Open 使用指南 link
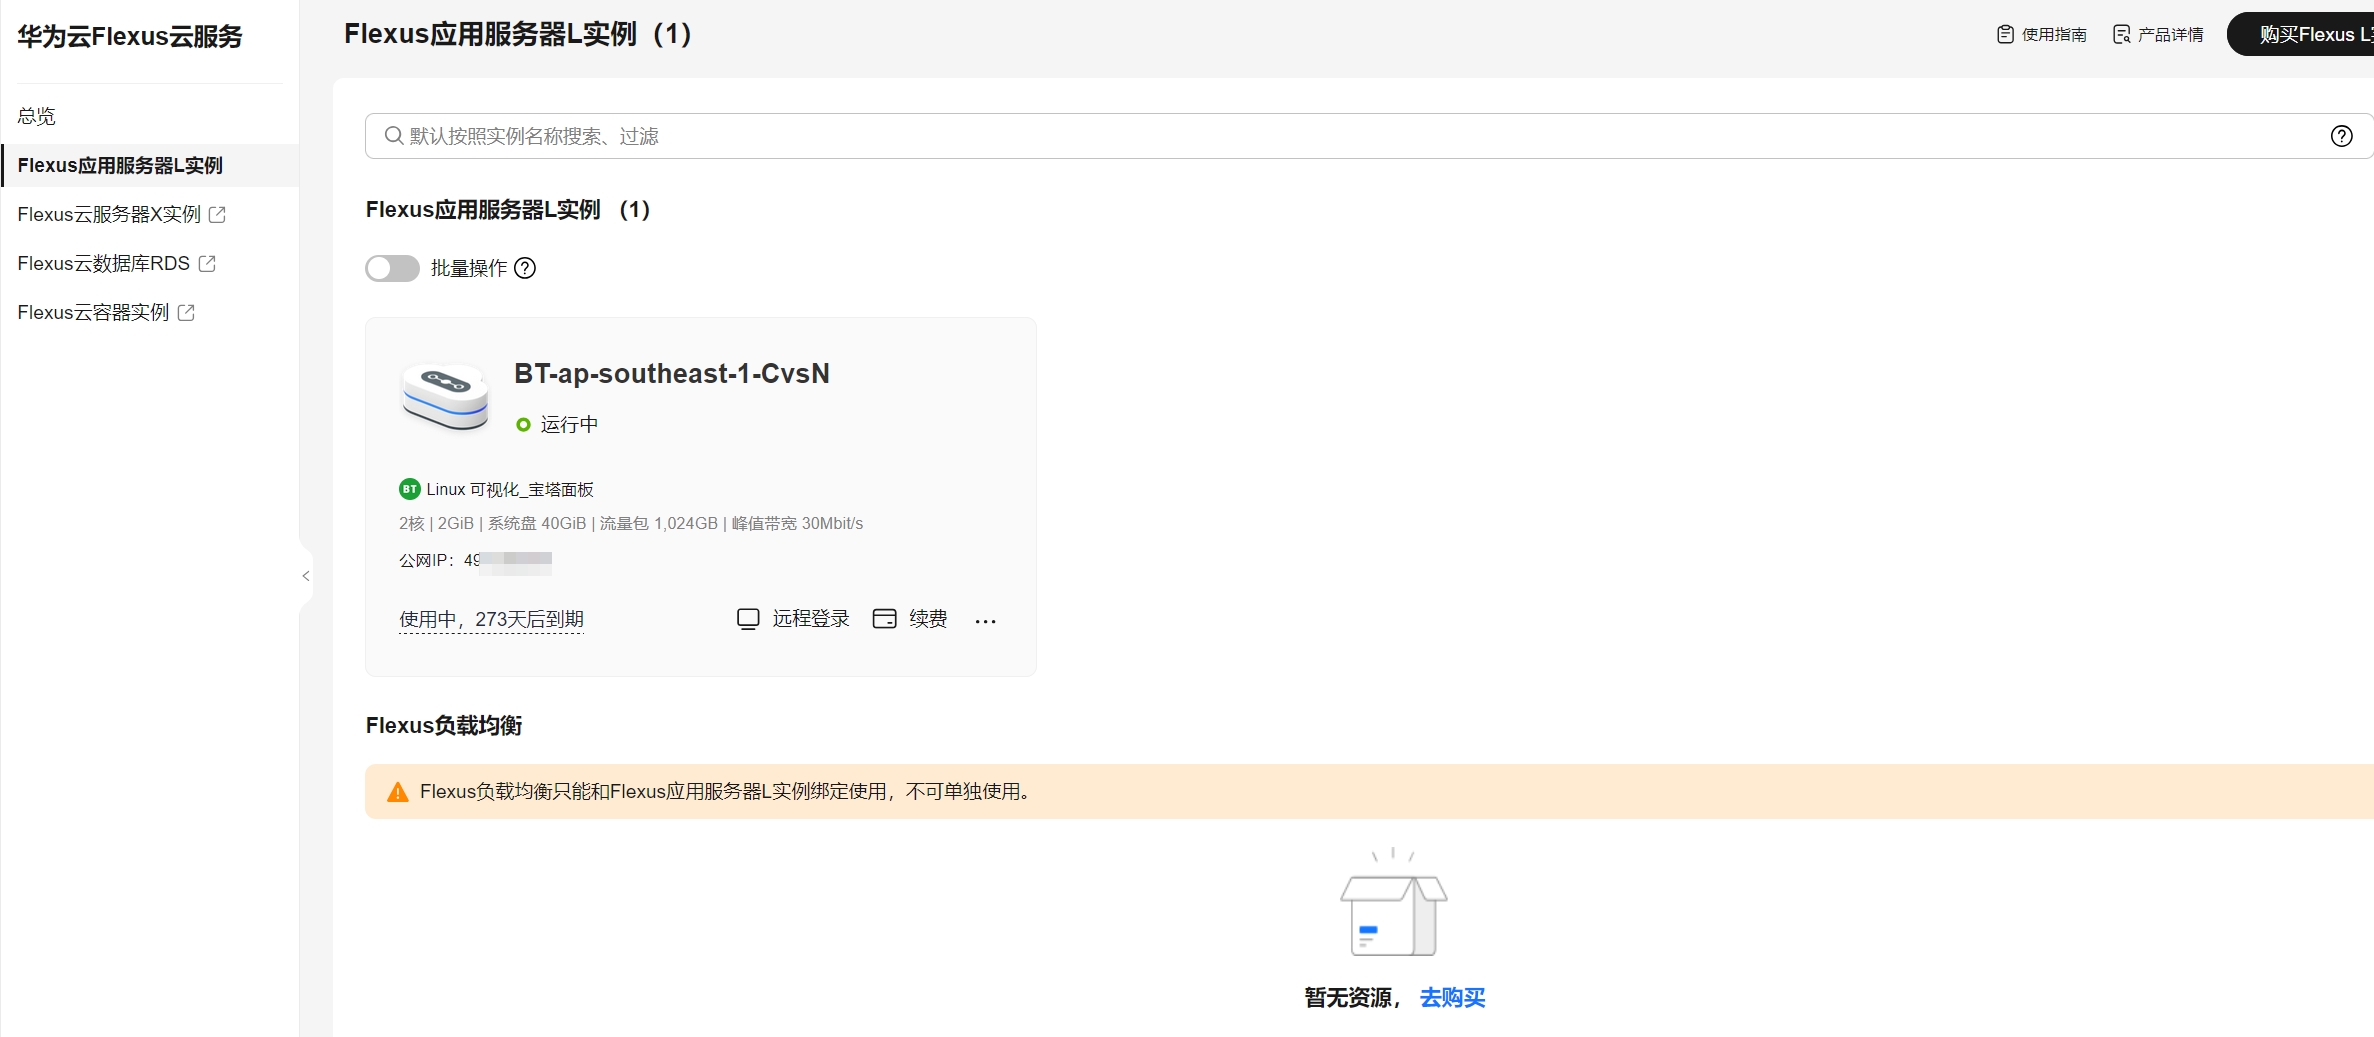This screenshot has height=1037, width=2374. click(x=2054, y=34)
